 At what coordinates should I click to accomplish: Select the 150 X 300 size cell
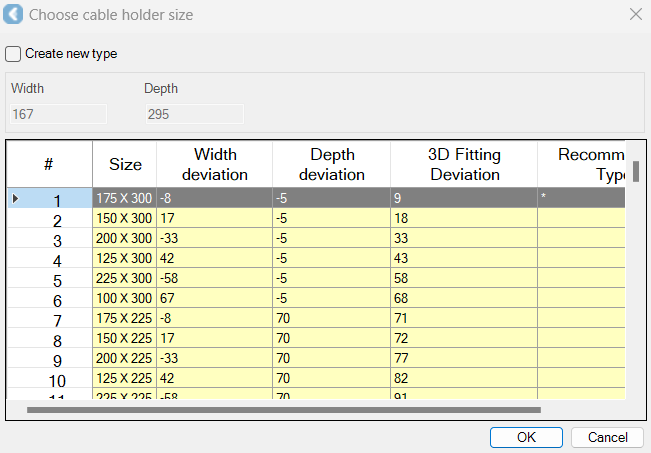click(124, 218)
